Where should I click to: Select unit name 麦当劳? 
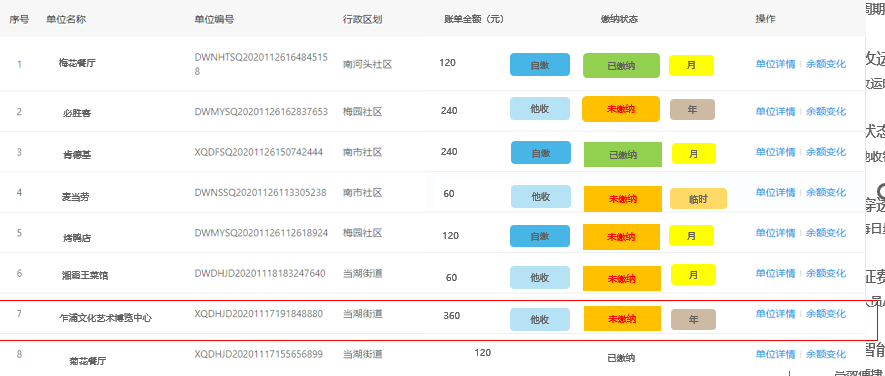(75, 197)
